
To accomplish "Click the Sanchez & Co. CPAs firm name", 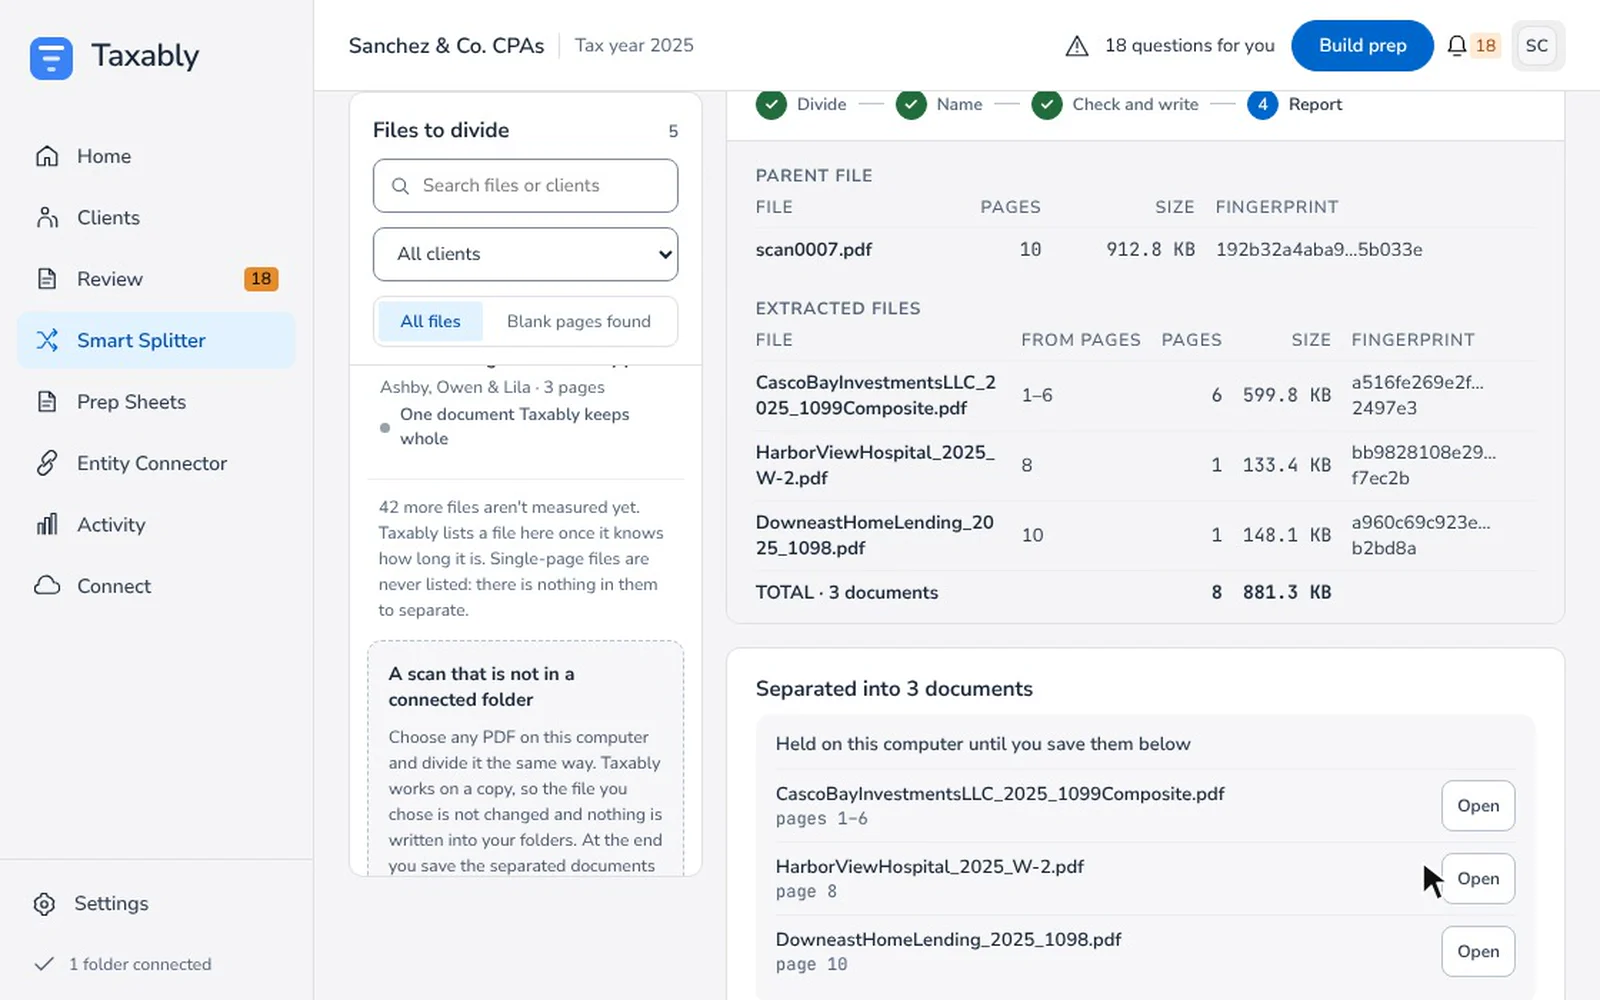I will point(446,46).
